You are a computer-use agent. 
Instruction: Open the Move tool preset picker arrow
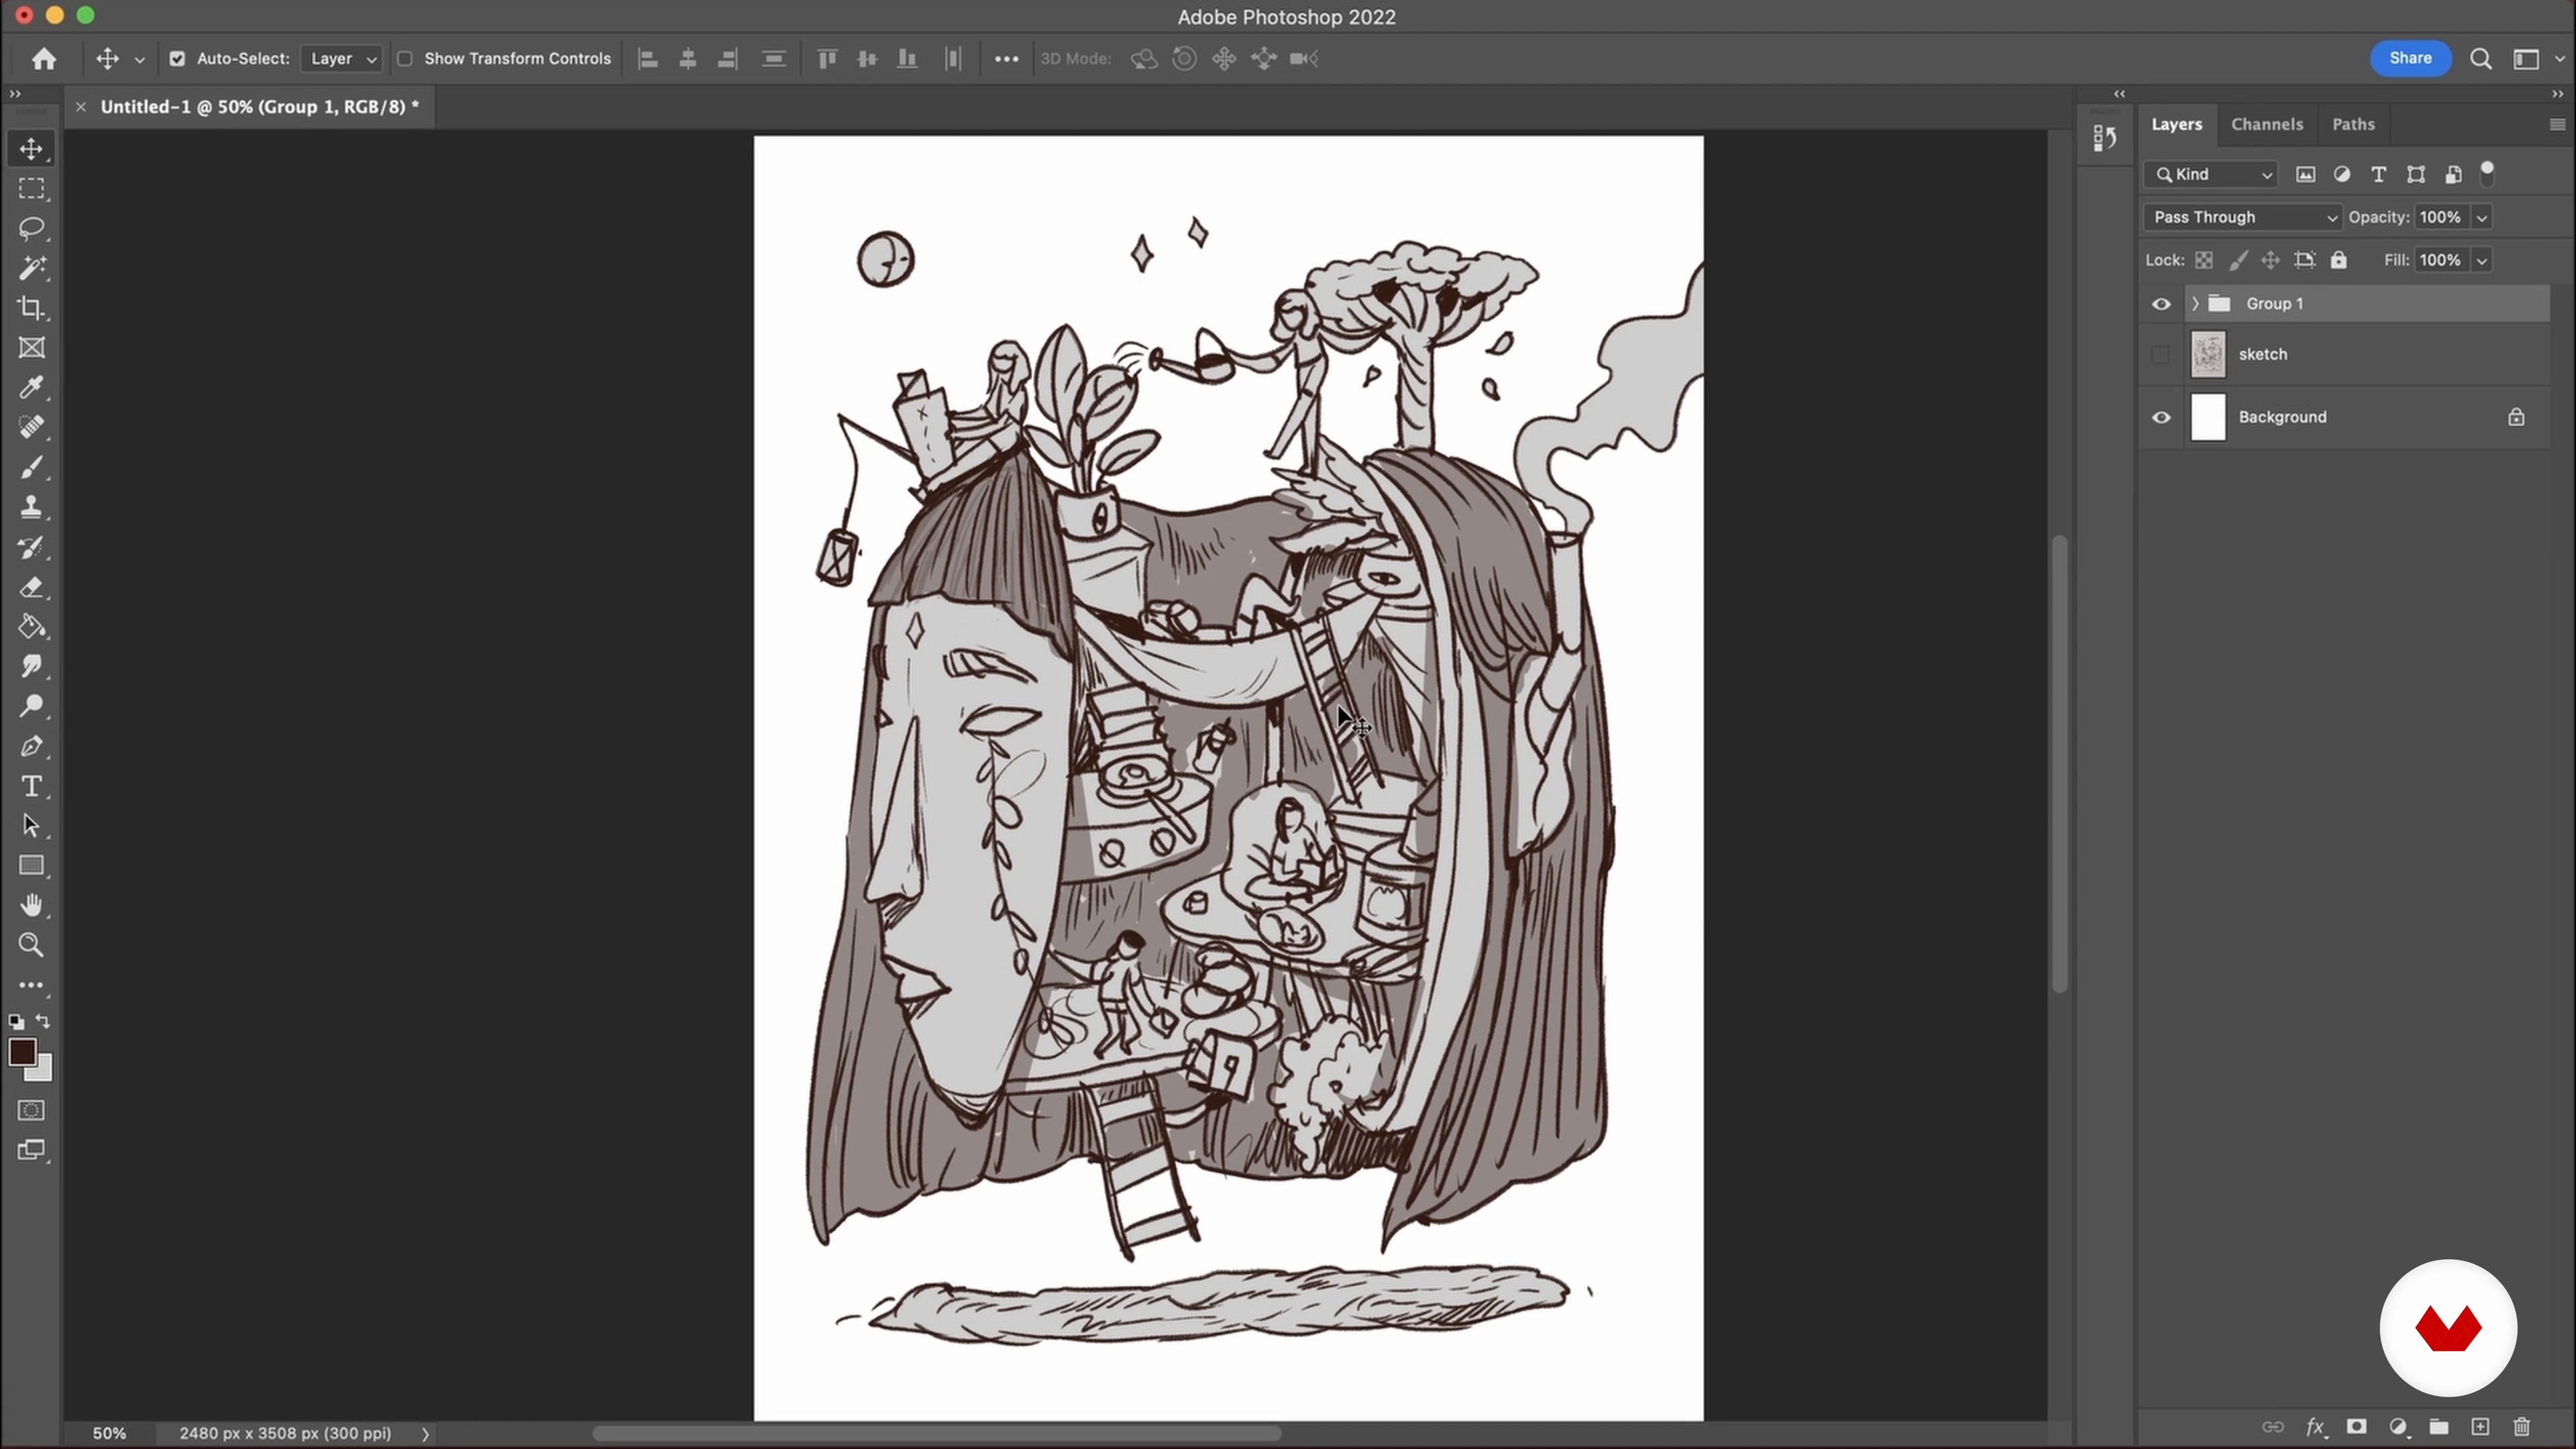(140, 60)
